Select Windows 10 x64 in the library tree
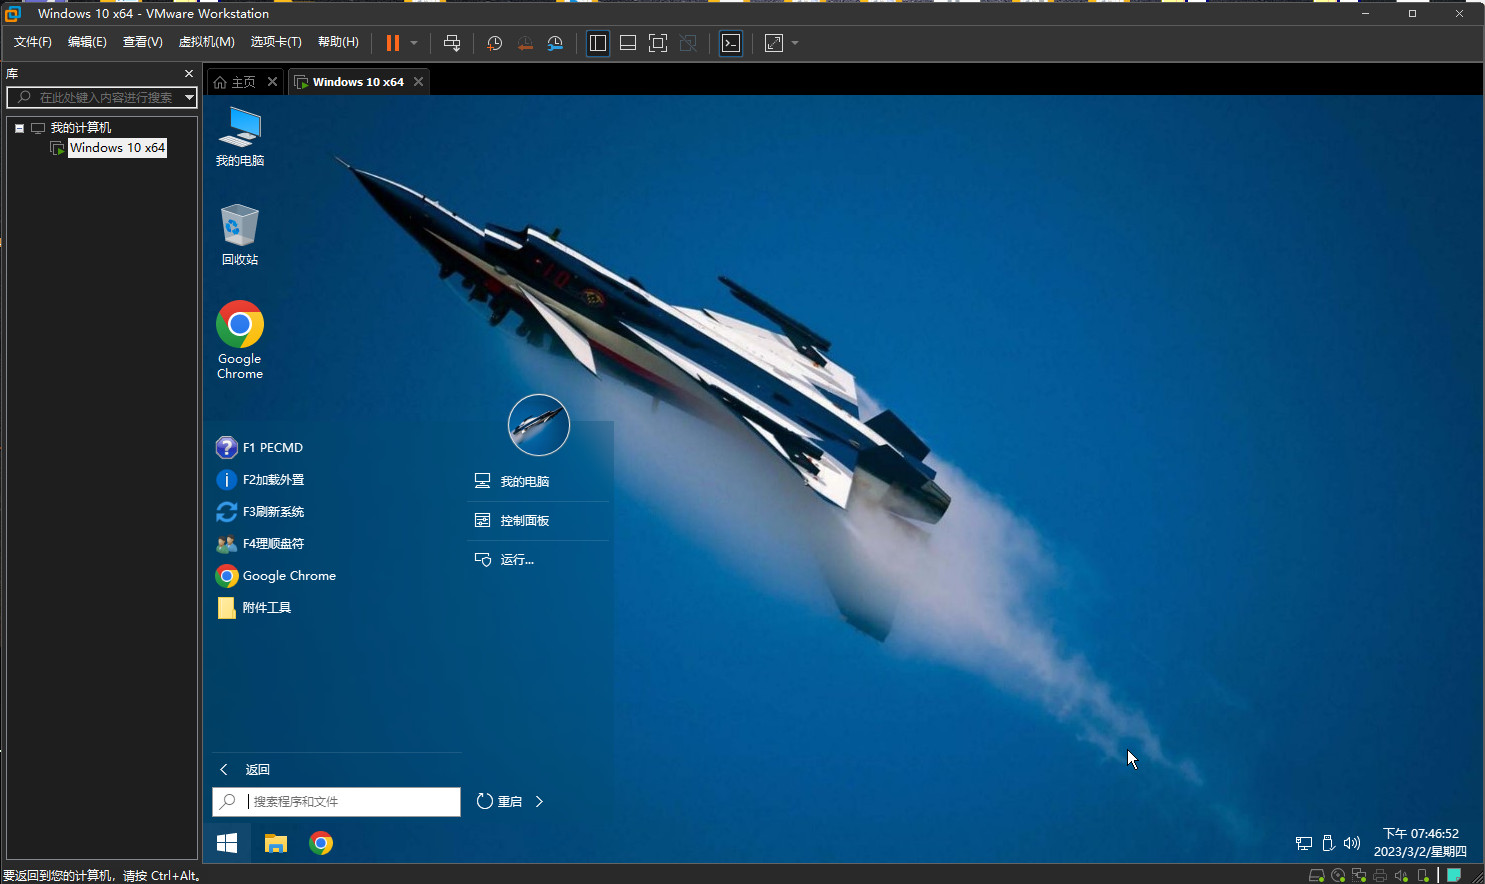This screenshot has width=1485, height=884. 117,148
